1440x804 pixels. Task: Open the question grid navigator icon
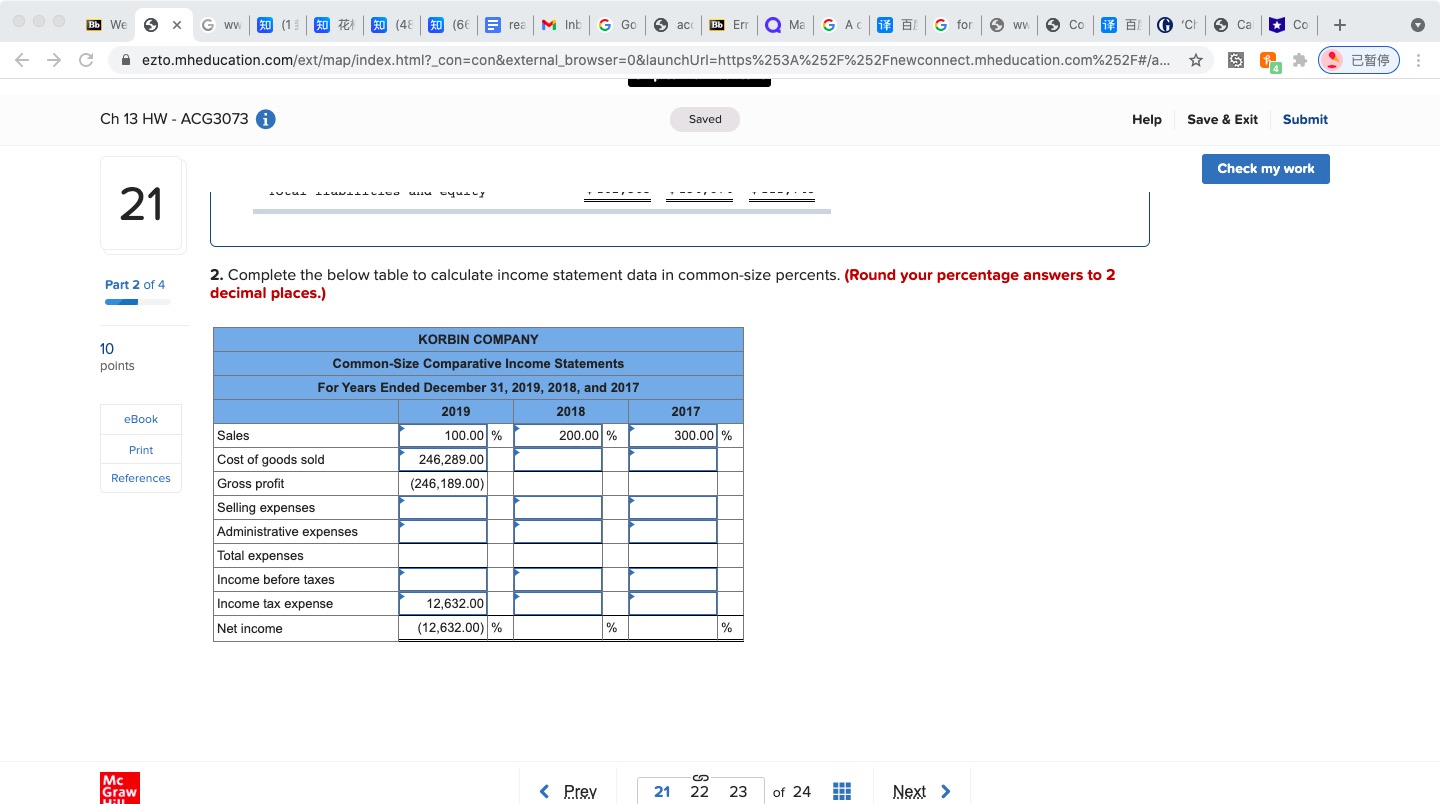pyautogui.click(x=841, y=792)
